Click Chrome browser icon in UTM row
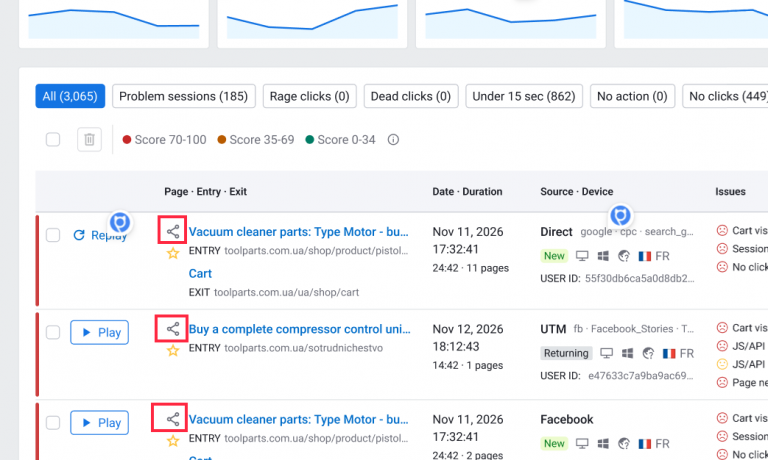This screenshot has height=460, width=768. coord(648,353)
